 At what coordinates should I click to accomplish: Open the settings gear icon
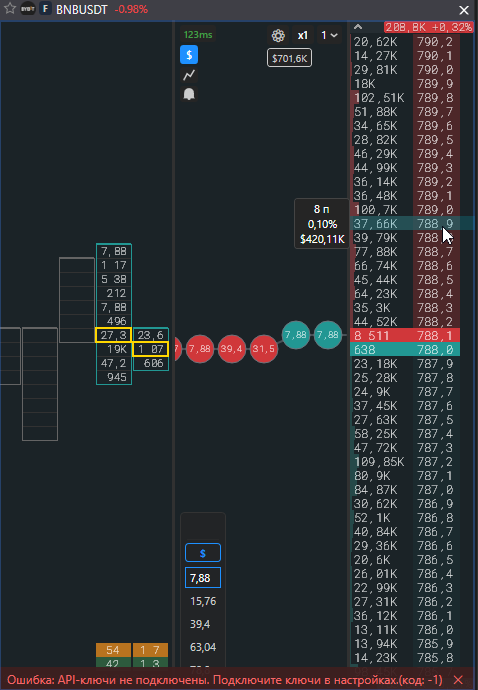(278, 35)
